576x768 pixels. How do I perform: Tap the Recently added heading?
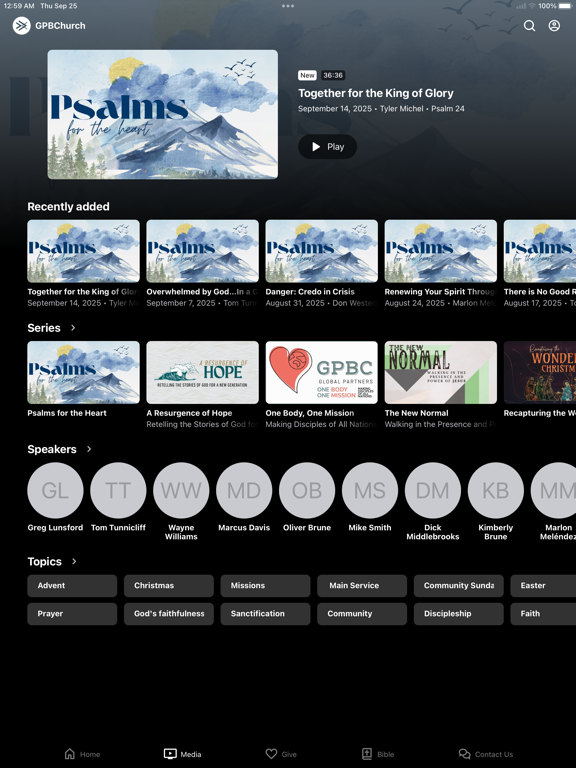[x=69, y=207]
